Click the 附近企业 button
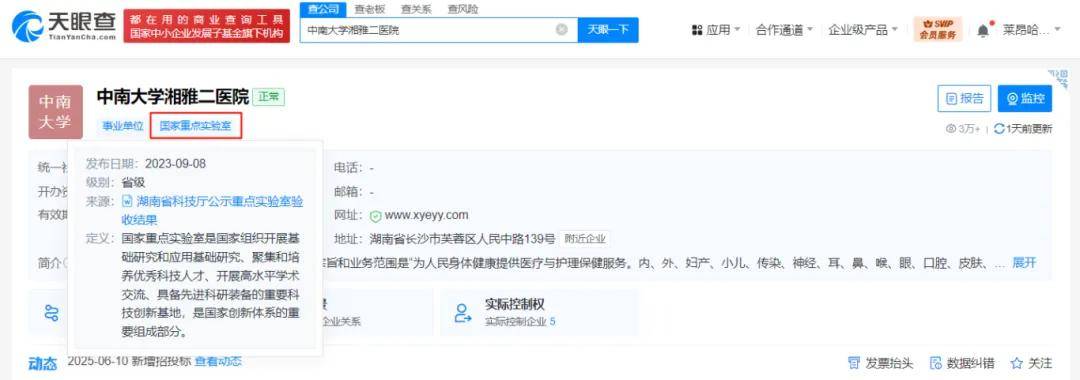Image resolution: width=1080 pixels, height=380 pixels. tap(585, 239)
